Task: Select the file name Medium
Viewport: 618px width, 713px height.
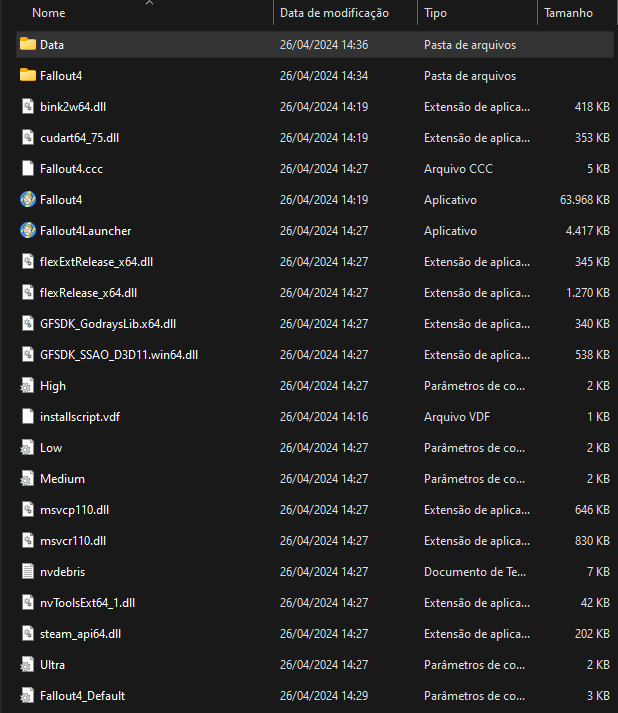Action: click(x=62, y=479)
